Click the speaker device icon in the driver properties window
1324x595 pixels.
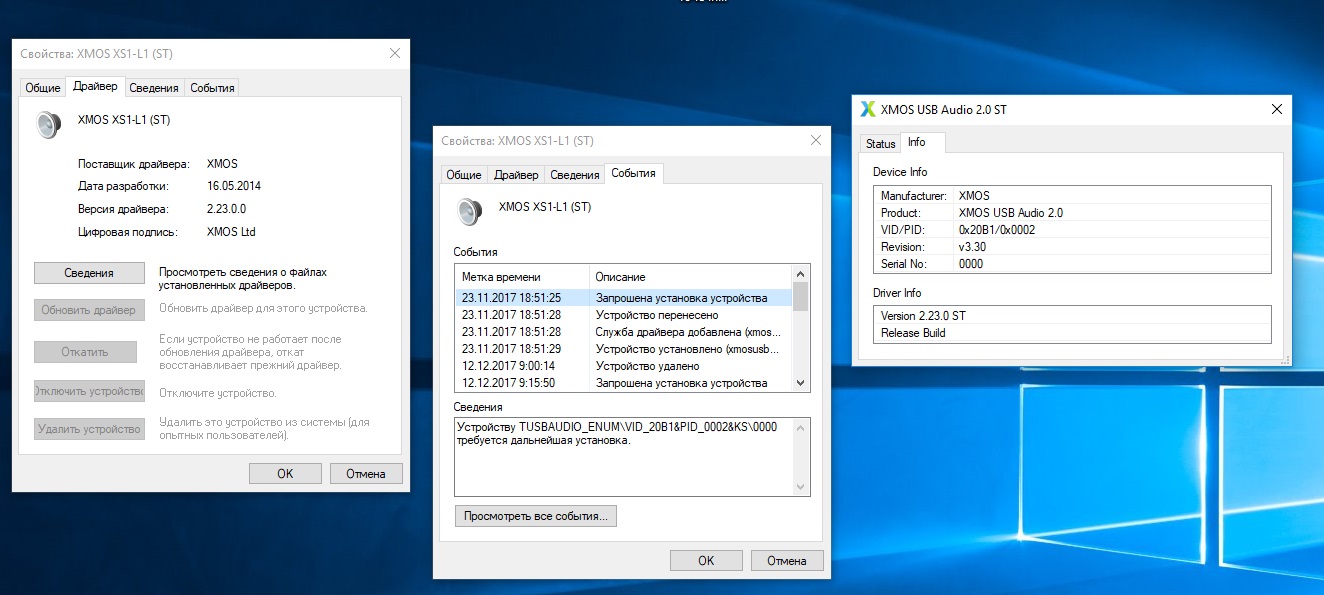coord(48,124)
